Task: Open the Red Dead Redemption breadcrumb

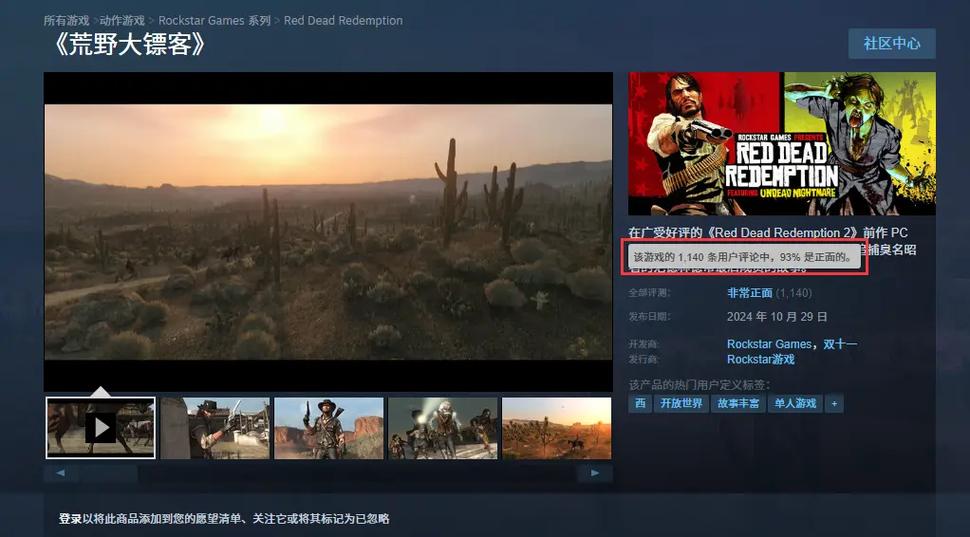Action: [343, 20]
